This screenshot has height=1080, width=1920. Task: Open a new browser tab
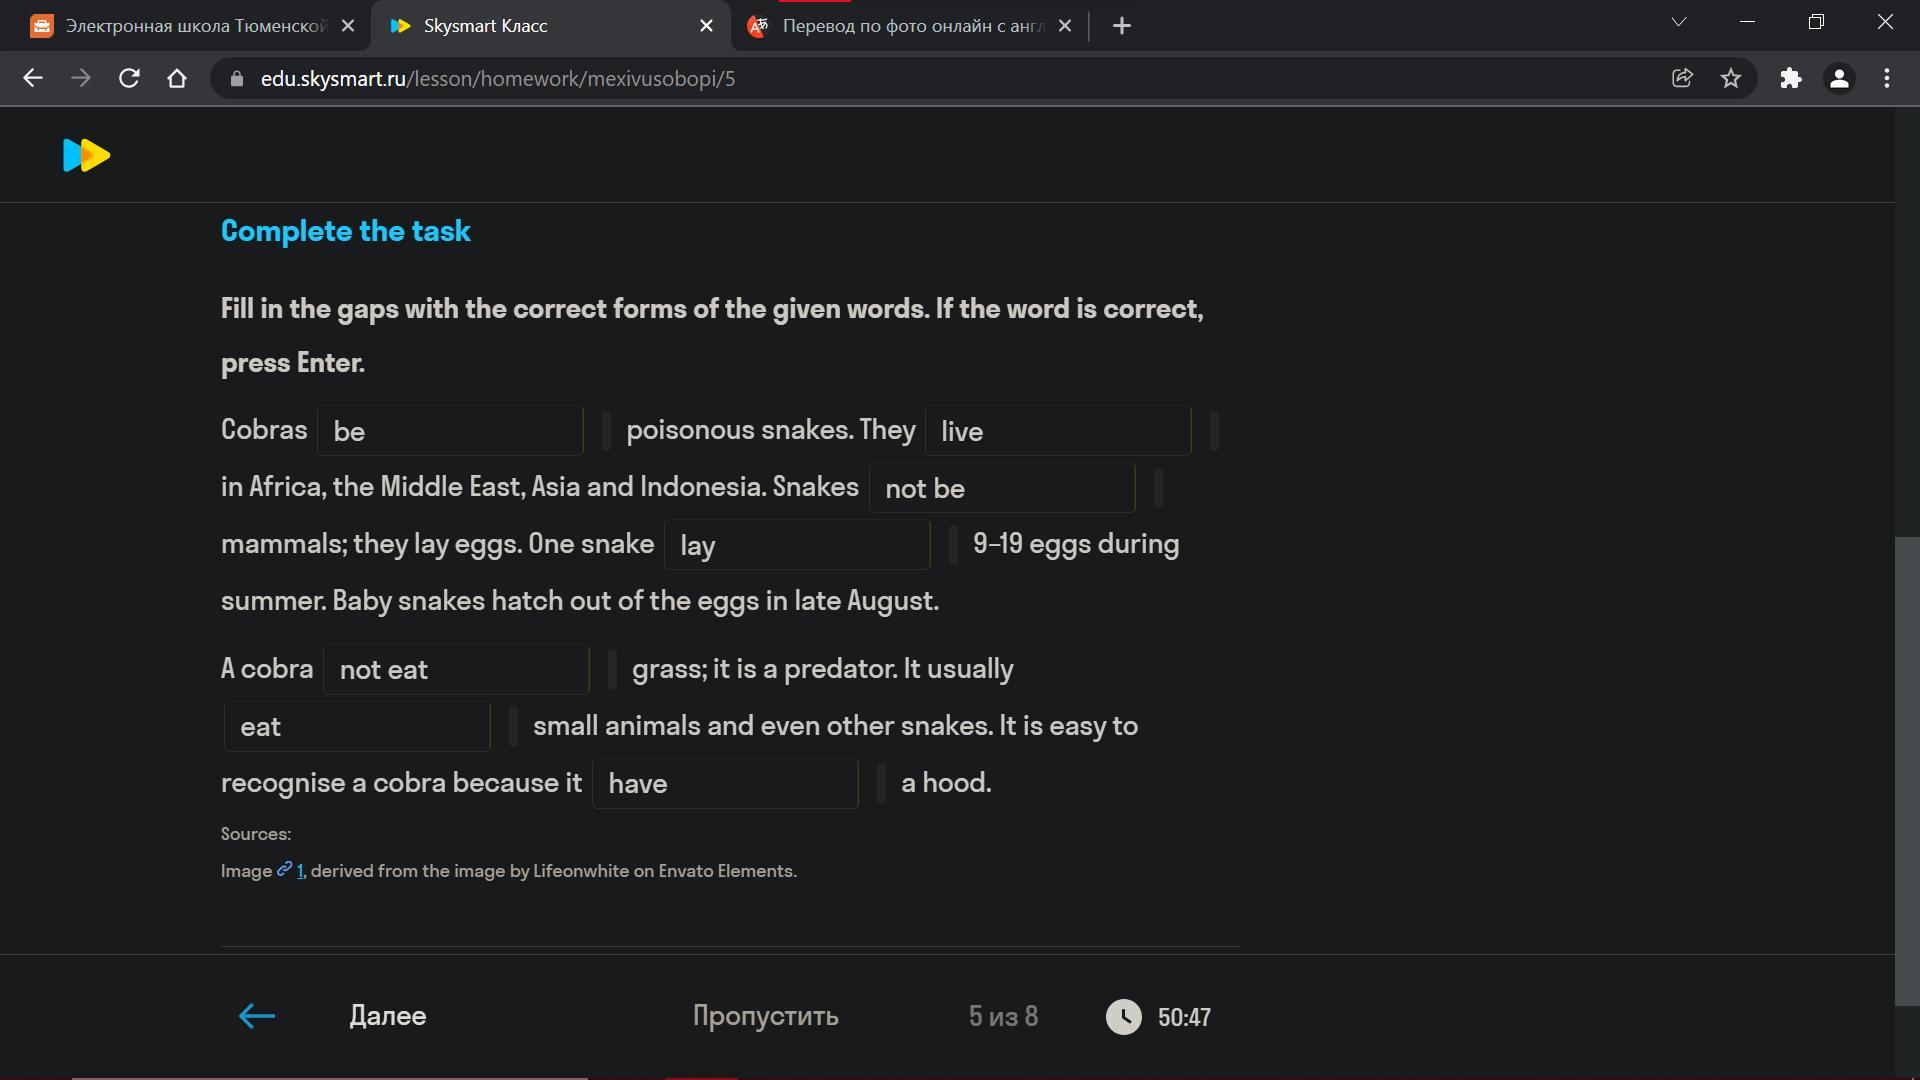(x=1122, y=26)
